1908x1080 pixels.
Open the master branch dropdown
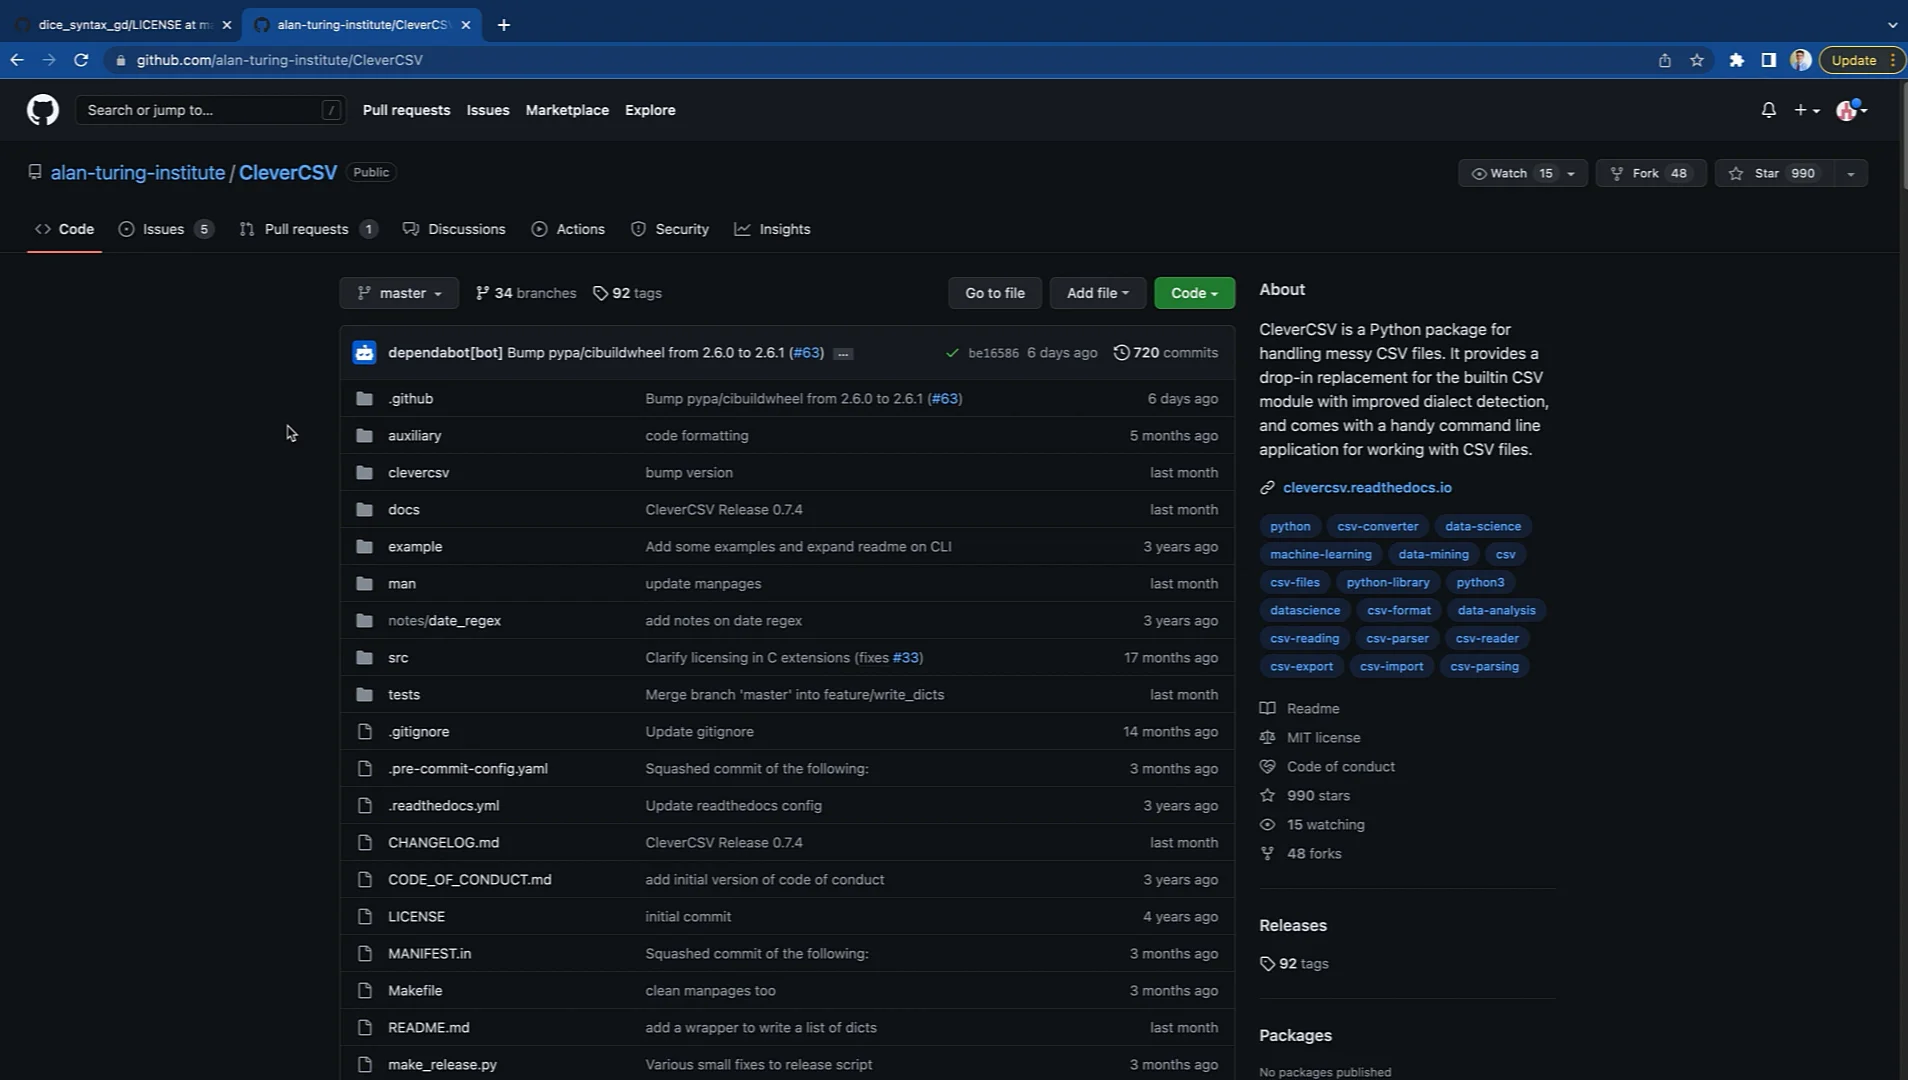pos(399,293)
